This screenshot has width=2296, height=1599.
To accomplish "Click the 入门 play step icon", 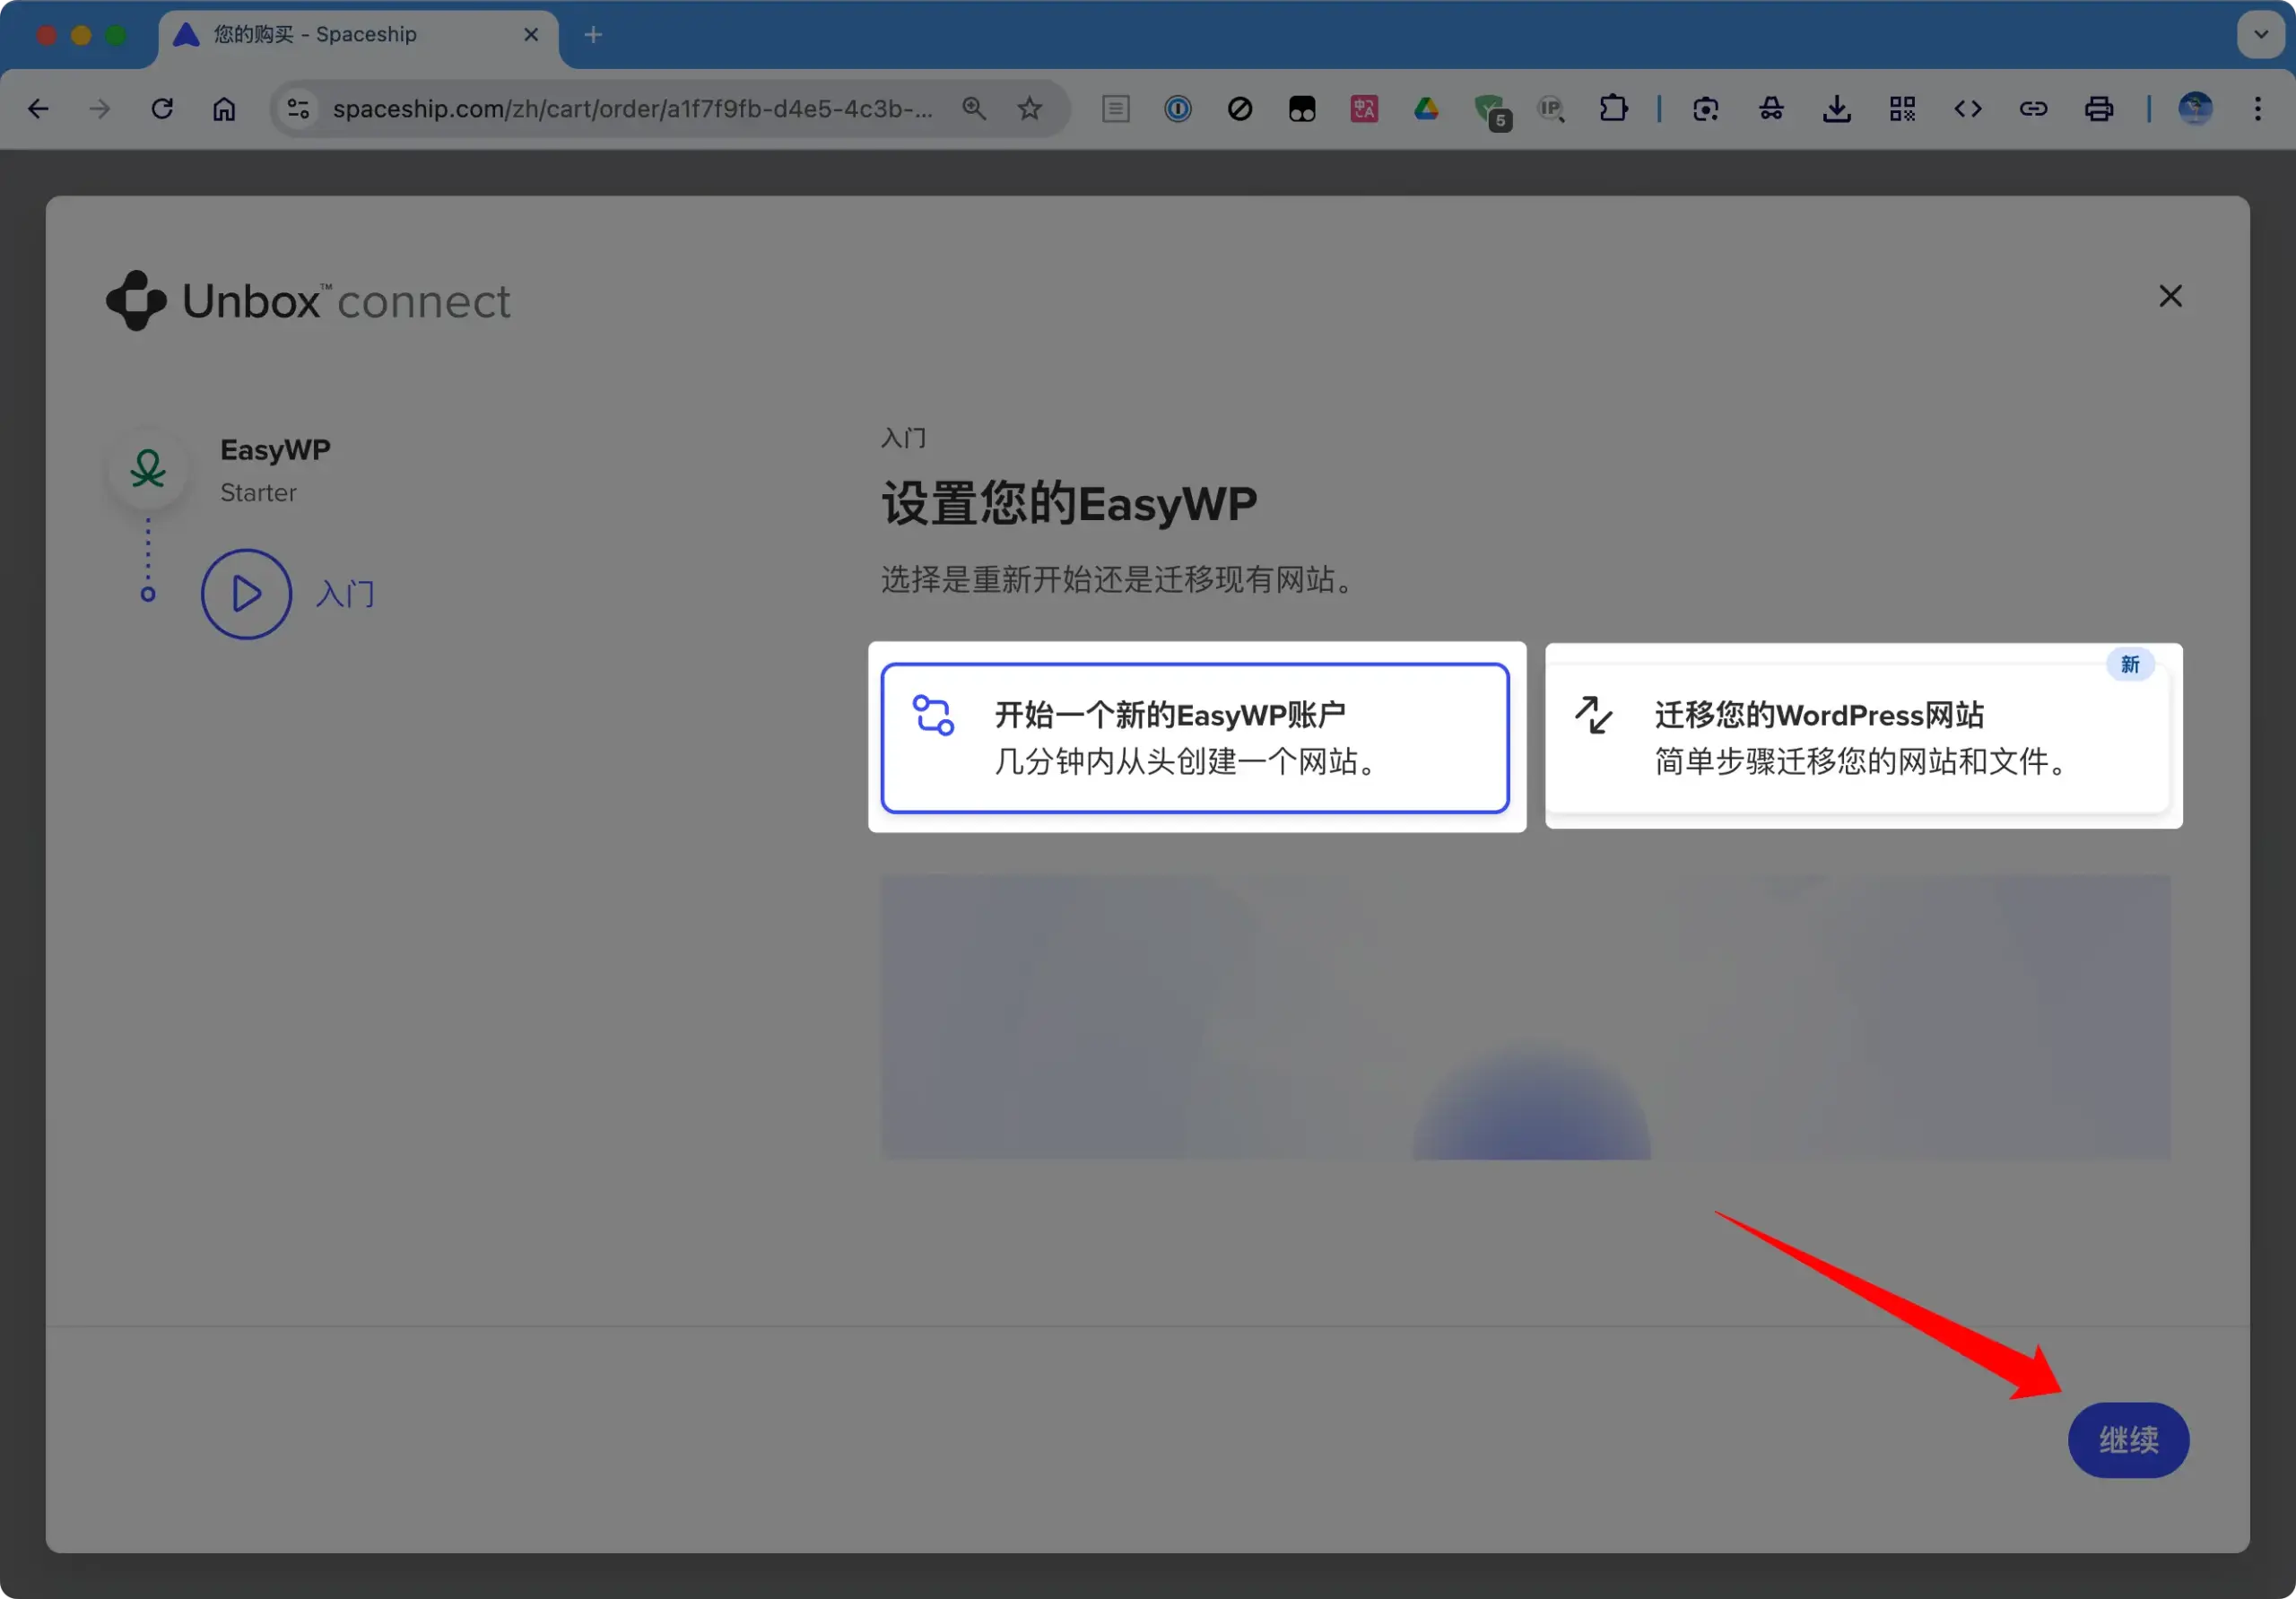I will click(x=246, y=594).
